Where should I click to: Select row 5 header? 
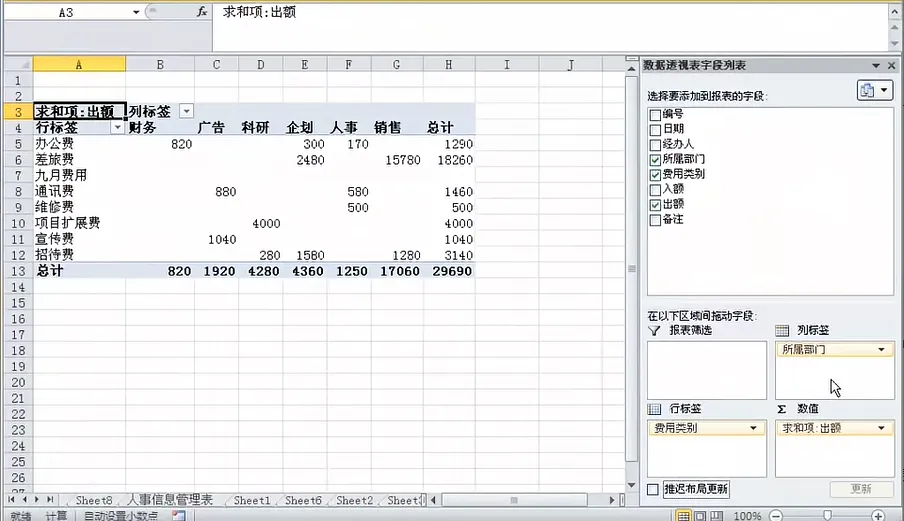[x=18, y=144]
